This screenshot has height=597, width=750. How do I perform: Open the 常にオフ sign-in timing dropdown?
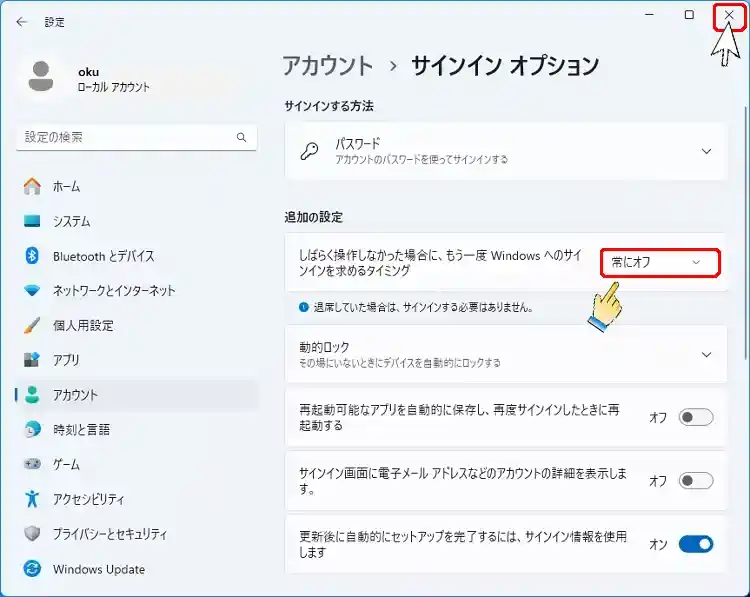[660, 263]
